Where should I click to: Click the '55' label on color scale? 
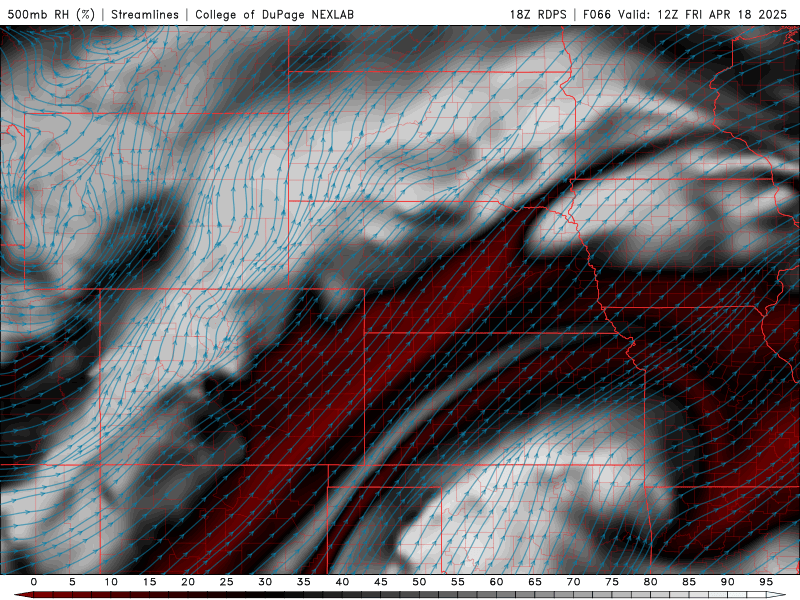click(x=458, y=582)
